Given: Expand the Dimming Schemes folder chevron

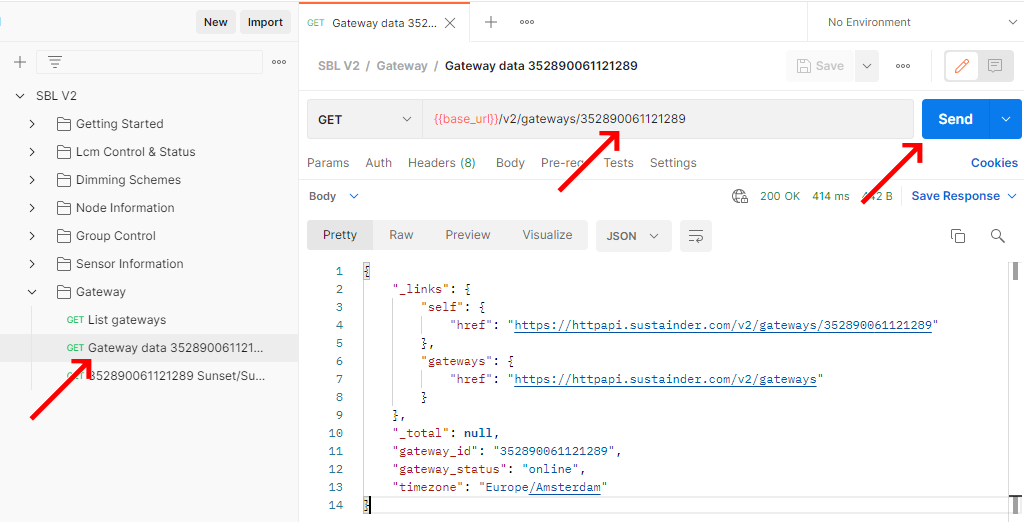Looking at the screenshot, I should coord(32,180).
